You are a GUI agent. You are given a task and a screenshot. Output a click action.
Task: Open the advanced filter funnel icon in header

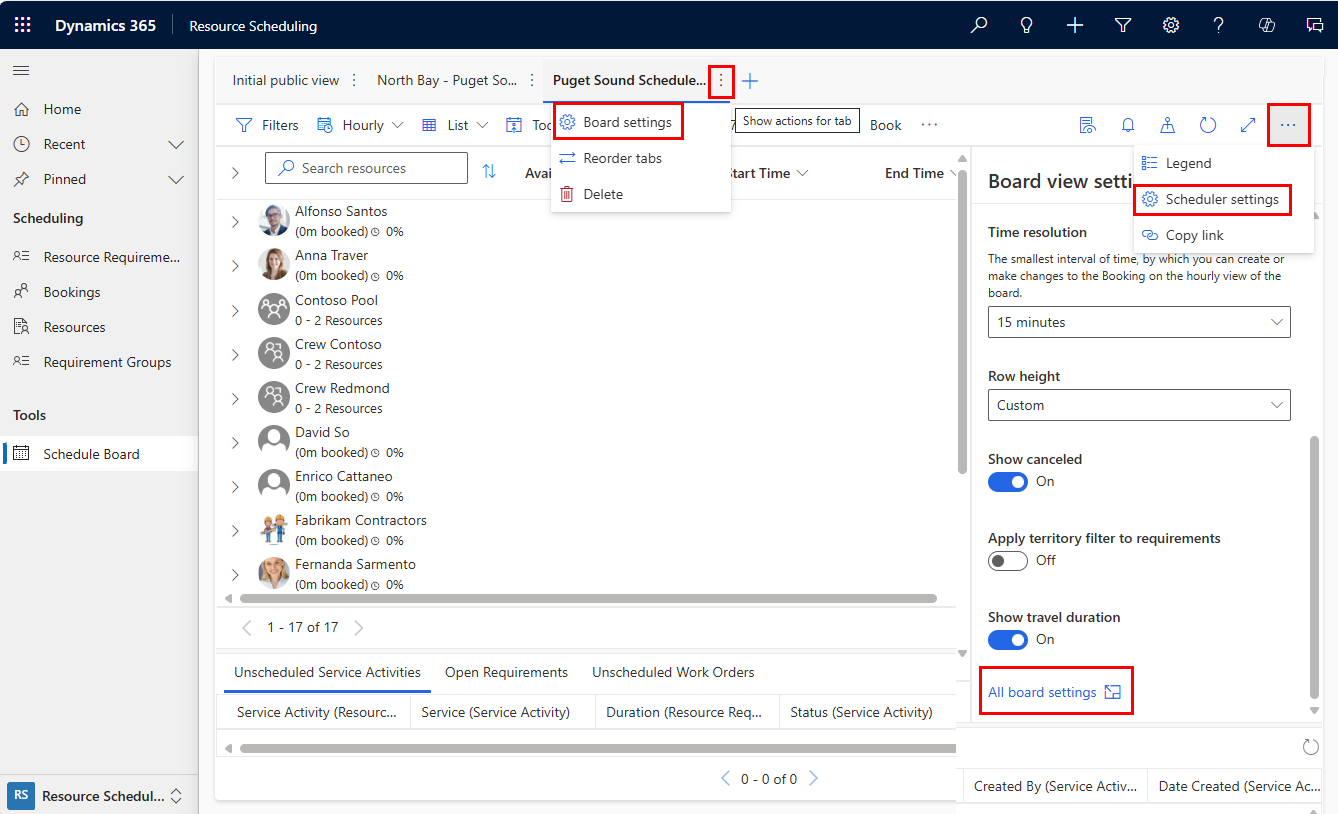[1123, 25]
